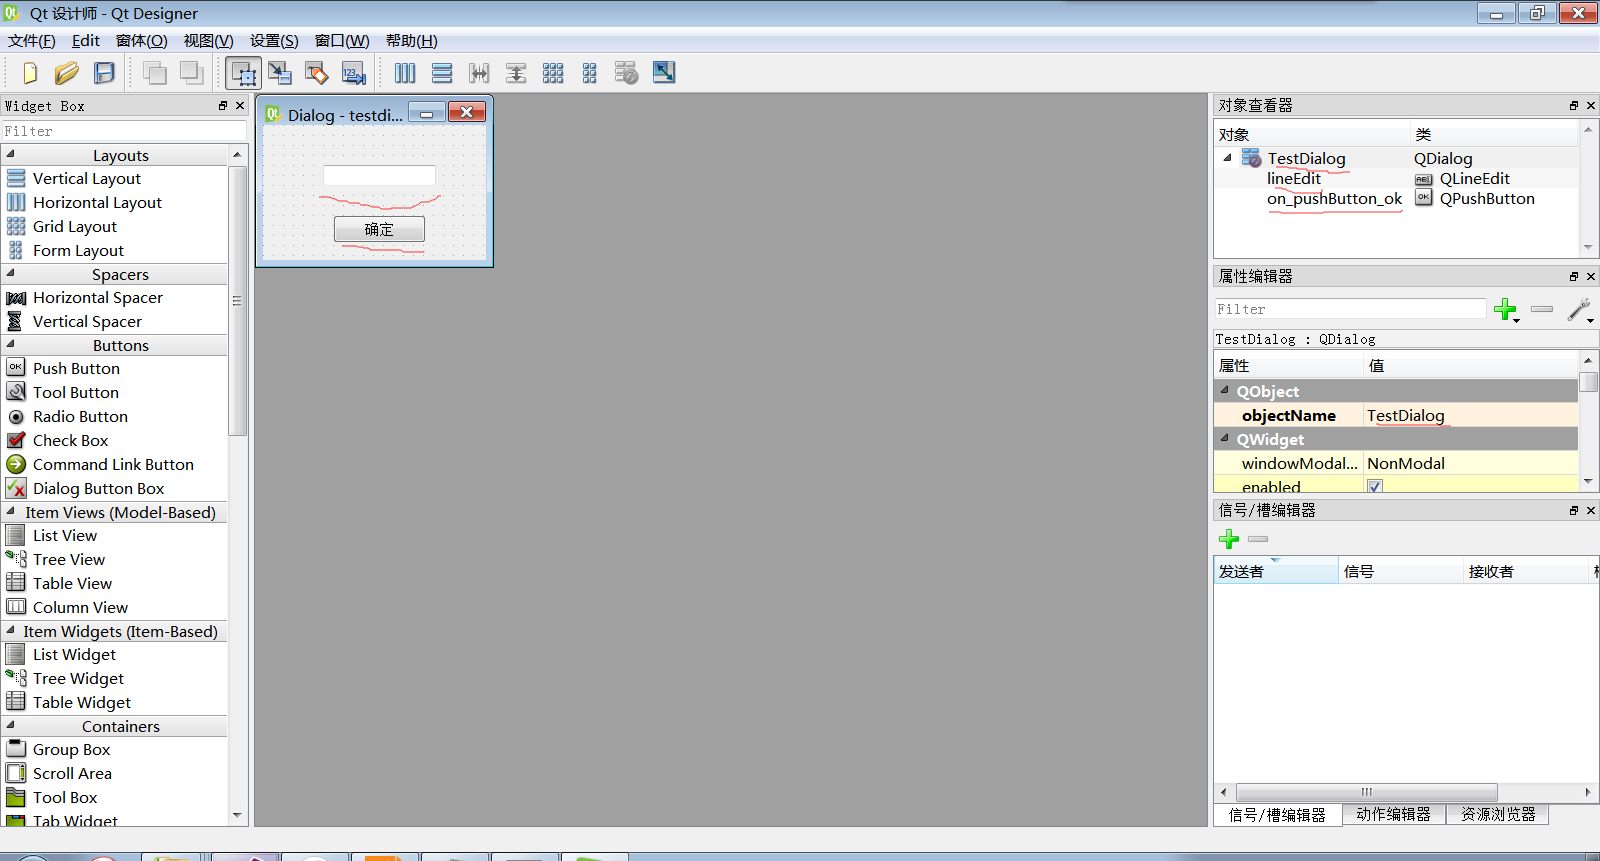The image size is (1600, 861).
Task: Open the 设置(S) menu
Action: click(x=274, y=41)
